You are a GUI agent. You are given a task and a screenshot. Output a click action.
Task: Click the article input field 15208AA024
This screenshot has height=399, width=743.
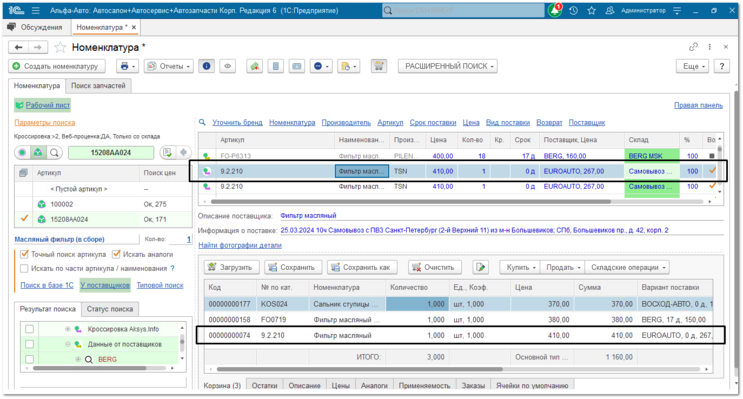(x=111, y=153)
